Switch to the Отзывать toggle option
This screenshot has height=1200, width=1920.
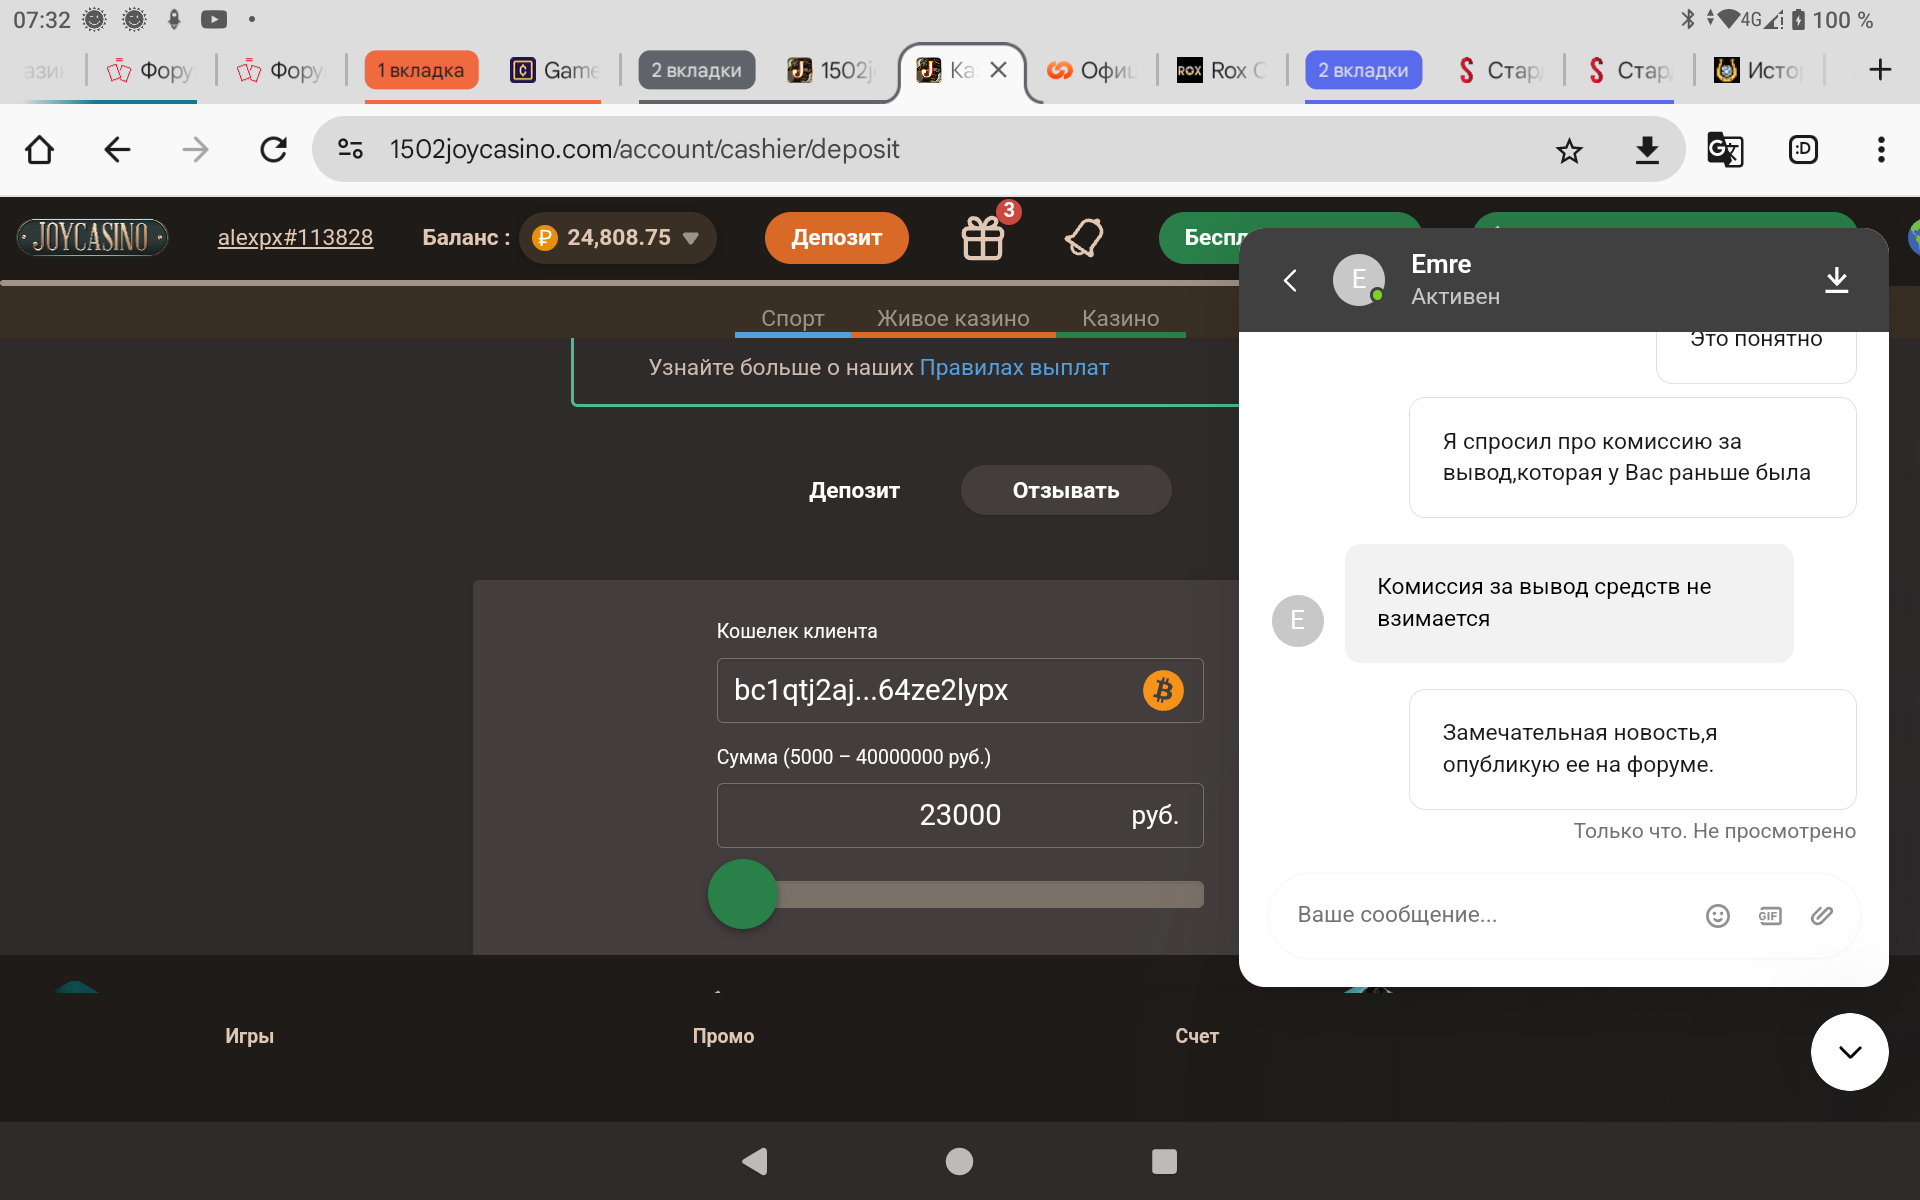[1065, 490]
